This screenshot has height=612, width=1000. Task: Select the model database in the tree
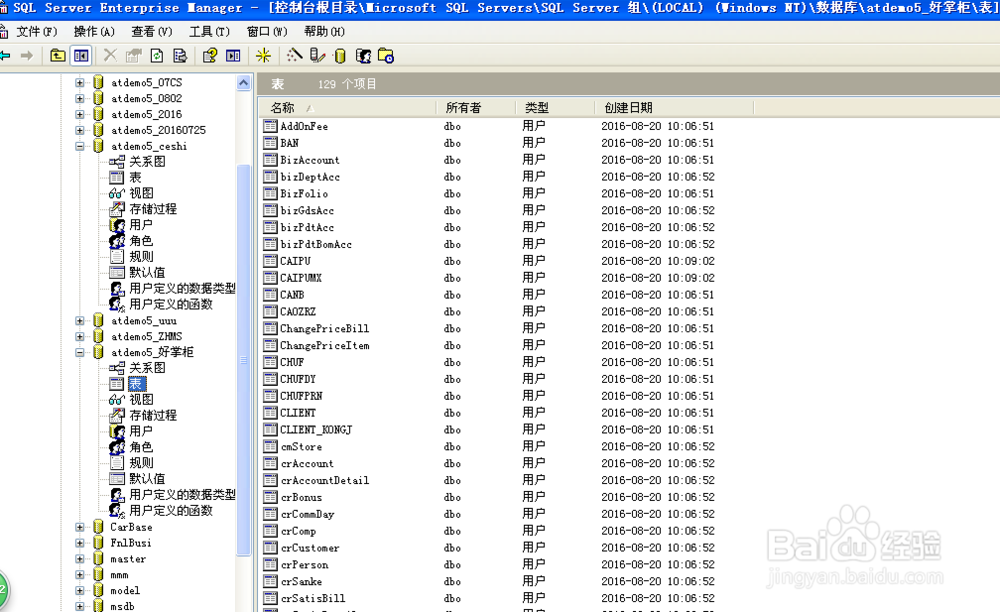tap(125, 591)
